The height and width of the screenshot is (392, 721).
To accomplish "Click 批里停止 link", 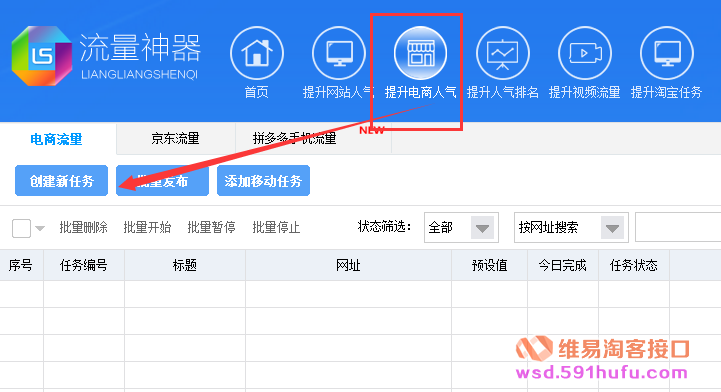I will point(276,227).
